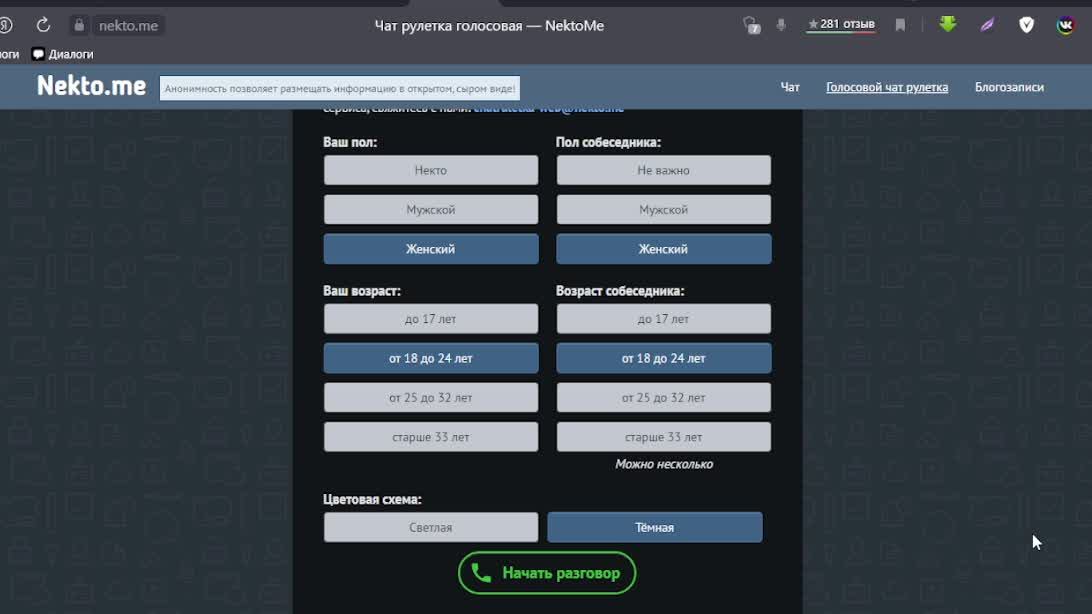Switch color scheme to Тёмная
This screenshot has height=614, width=1092.
click(x=655, y=528)
